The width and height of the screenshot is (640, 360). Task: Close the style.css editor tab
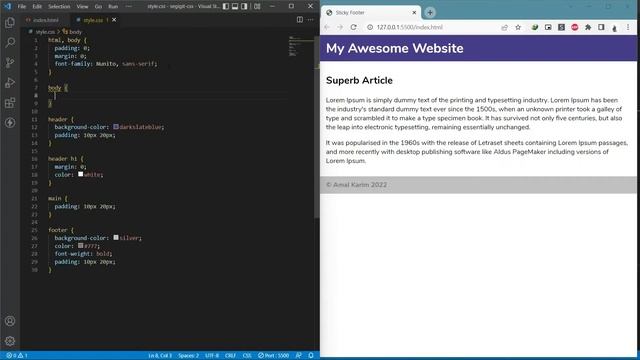(114, 20)
